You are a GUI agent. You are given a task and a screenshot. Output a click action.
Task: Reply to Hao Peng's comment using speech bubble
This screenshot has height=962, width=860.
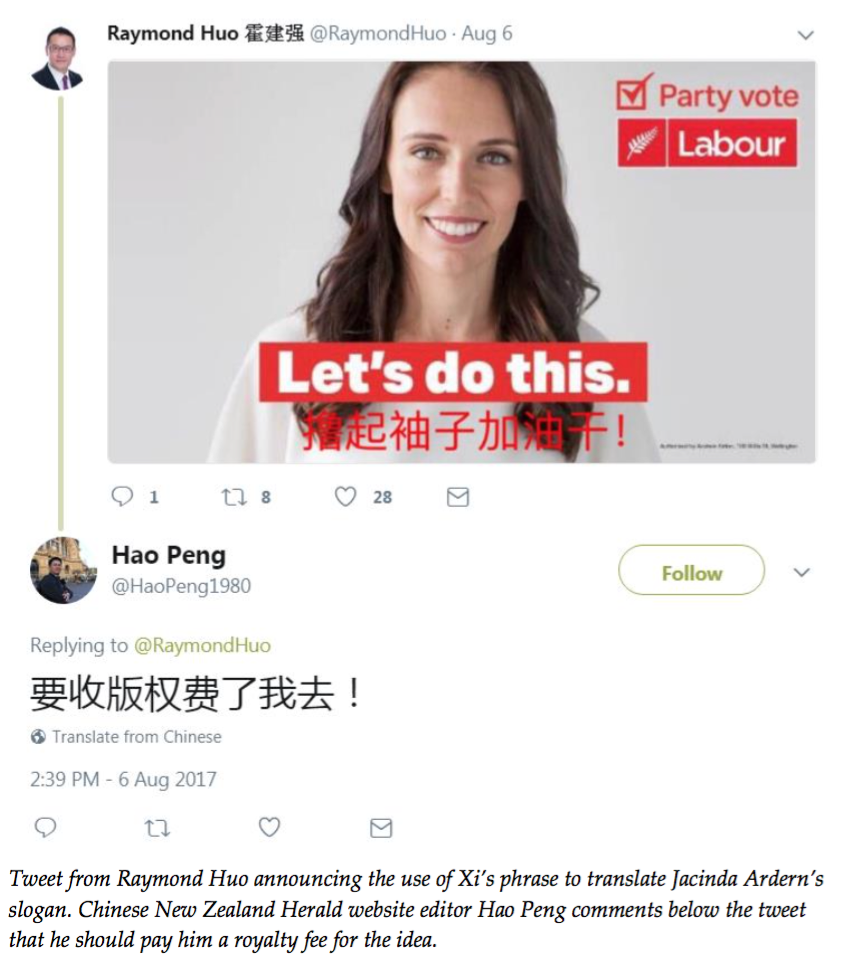pos(45,828)
